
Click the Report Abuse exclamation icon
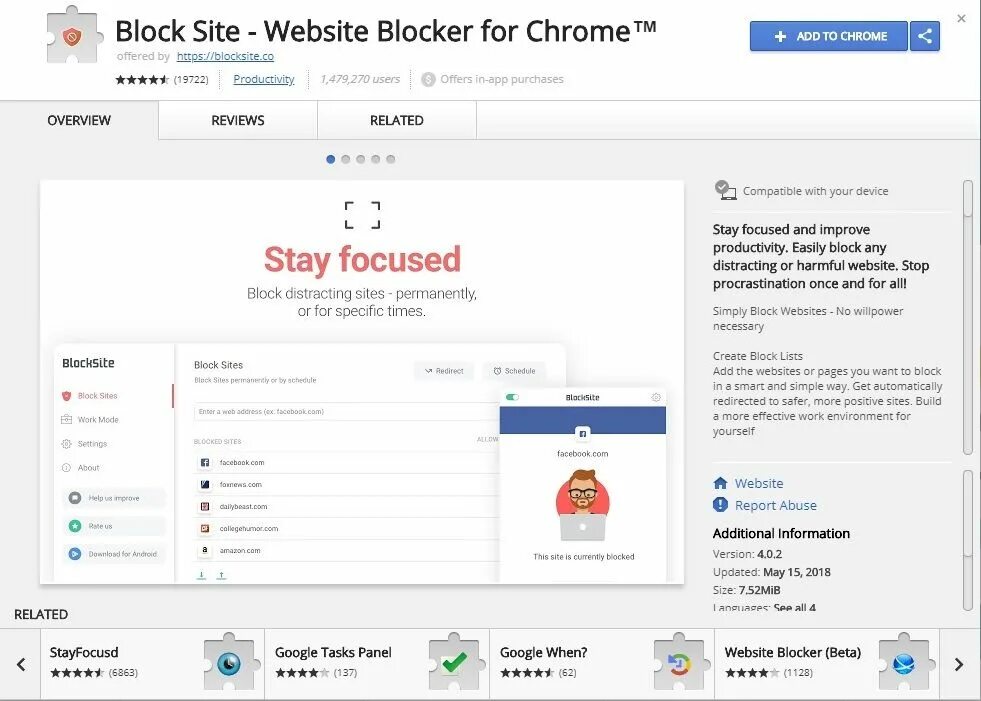click(x=720, y=505)
